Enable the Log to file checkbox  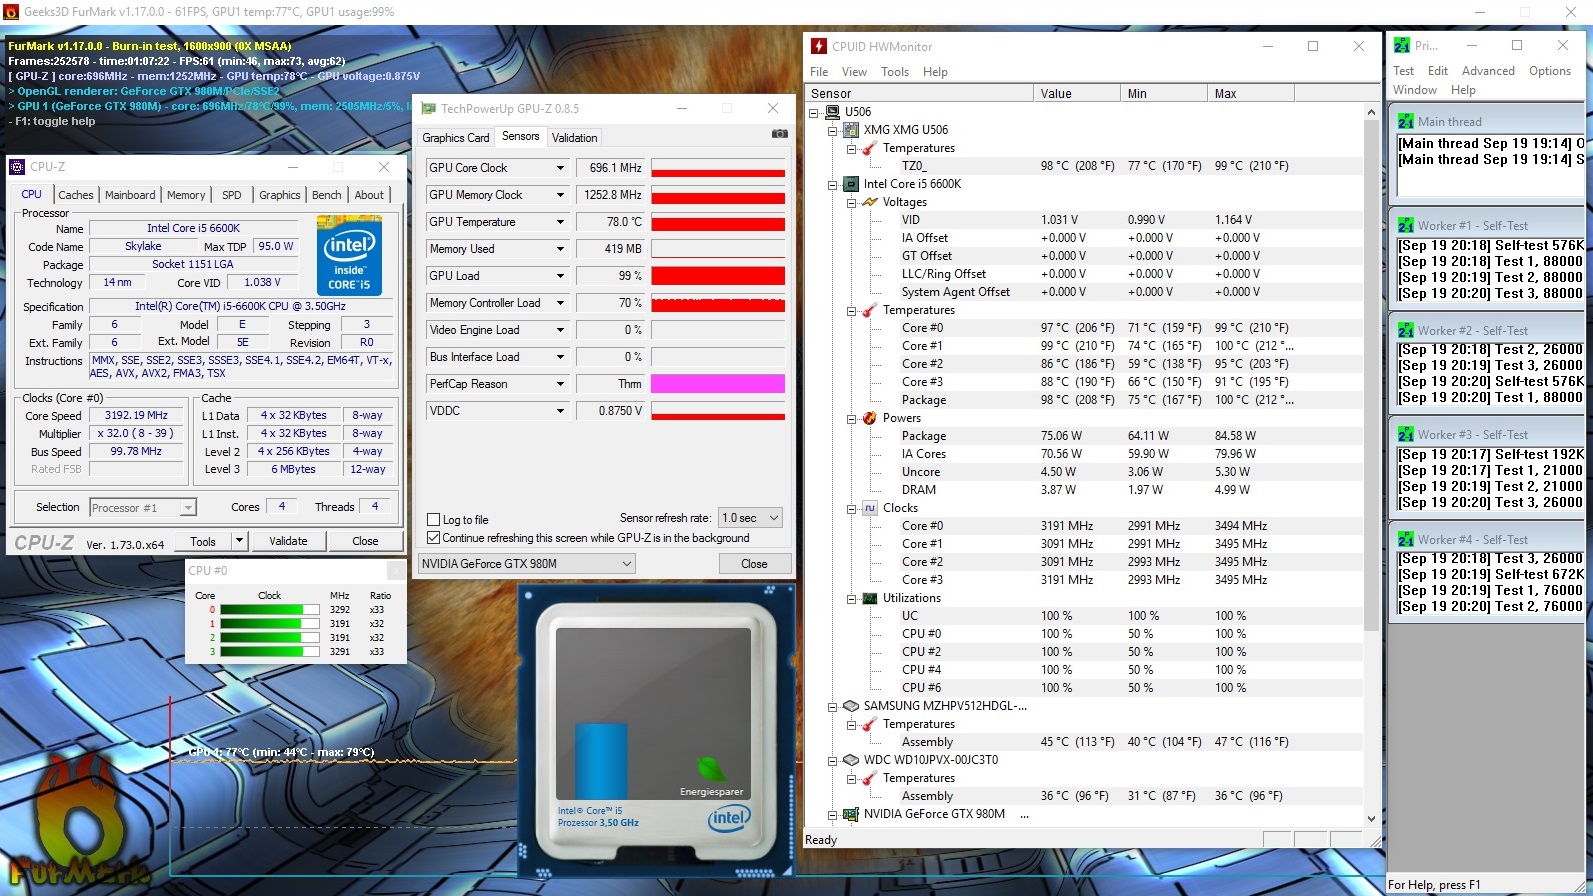click(434, 520)
